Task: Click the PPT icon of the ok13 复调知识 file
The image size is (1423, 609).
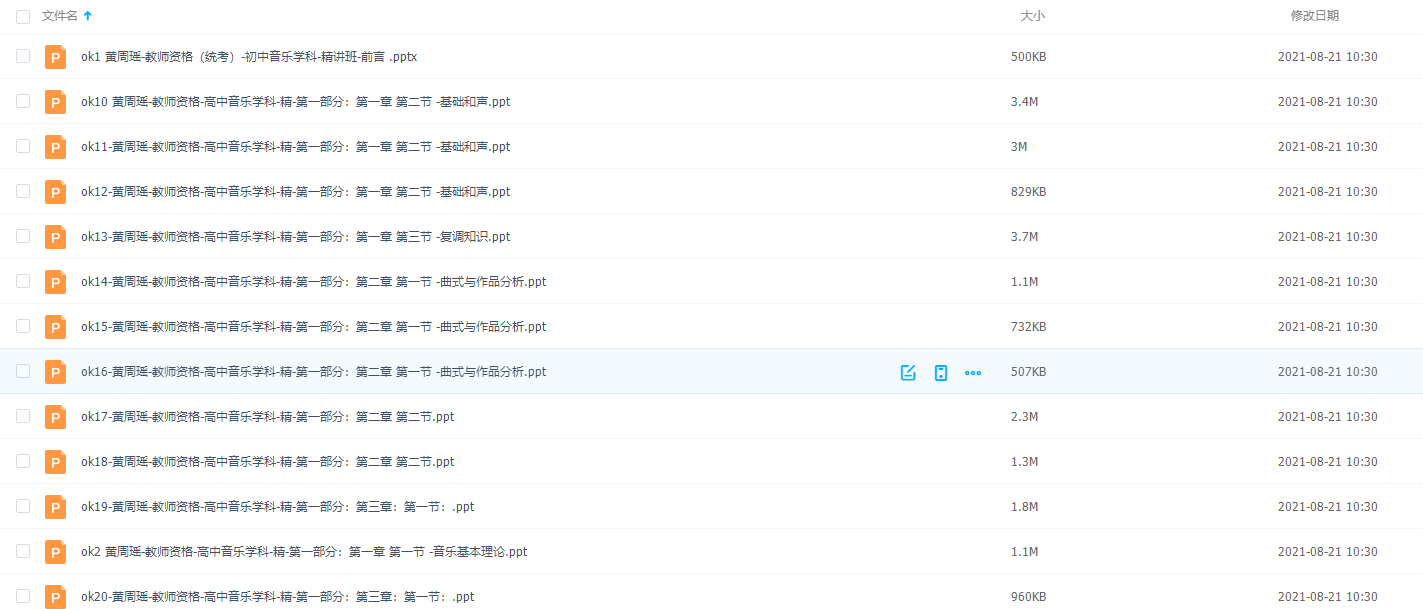Action: coord(55,236)
